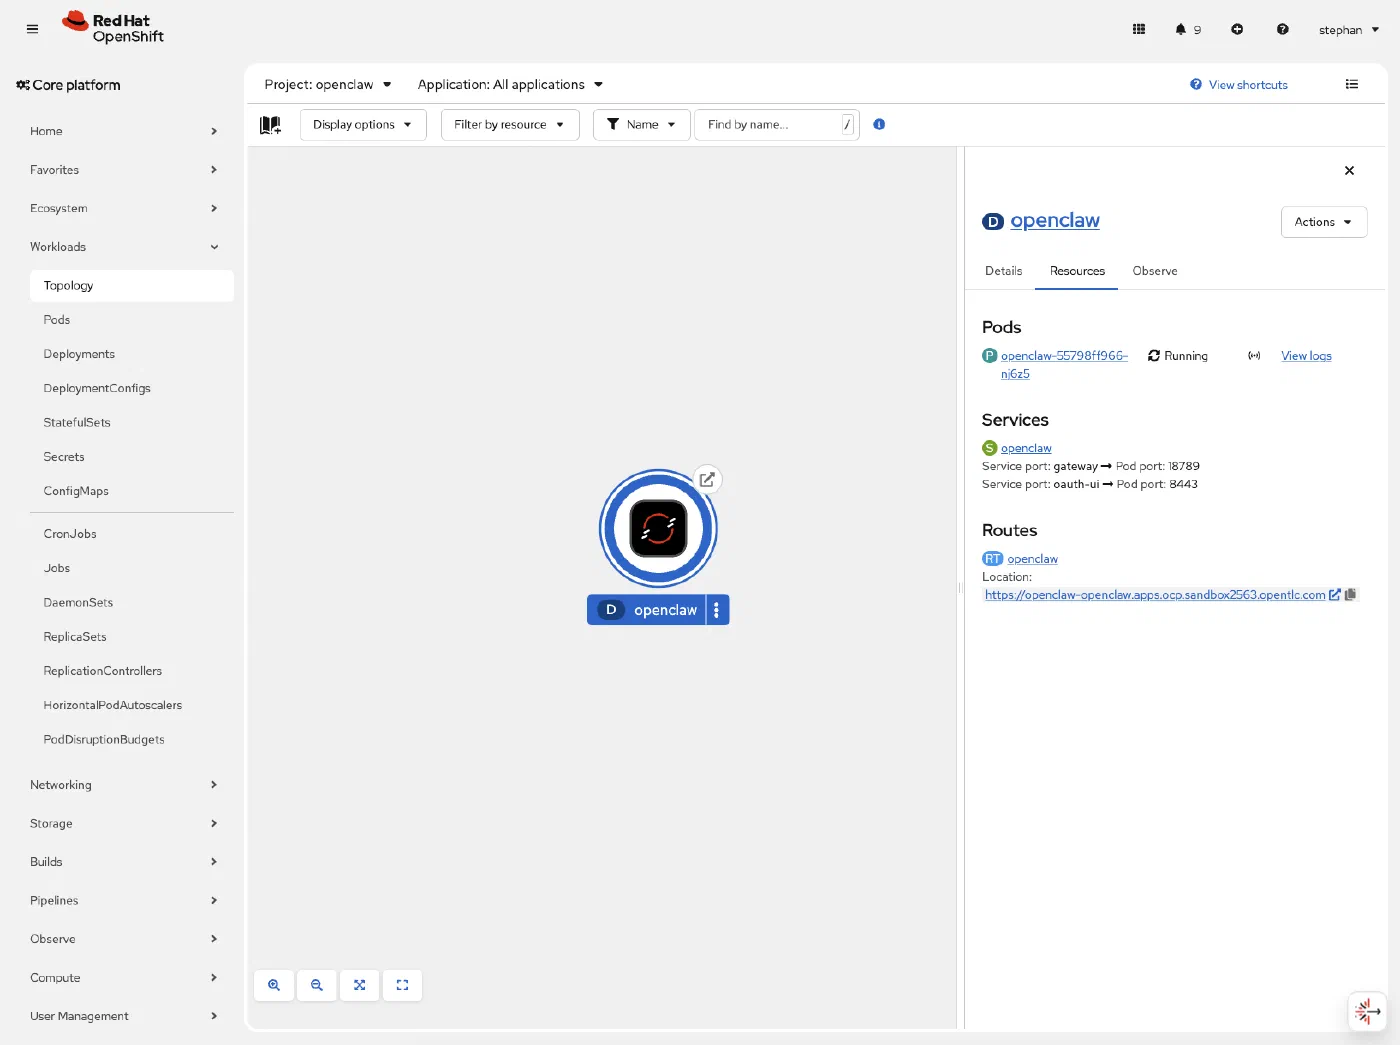Zoom out on the topology
This screenshot has width=1400, height=1045.
(317, 985)
